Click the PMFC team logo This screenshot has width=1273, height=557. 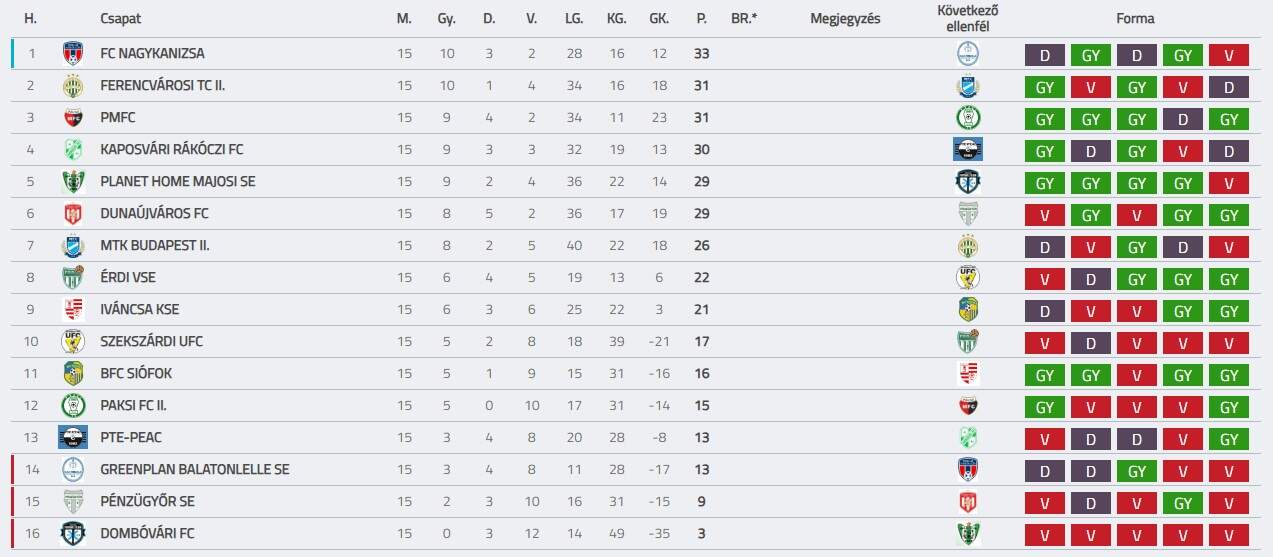(x=72, y=118)
